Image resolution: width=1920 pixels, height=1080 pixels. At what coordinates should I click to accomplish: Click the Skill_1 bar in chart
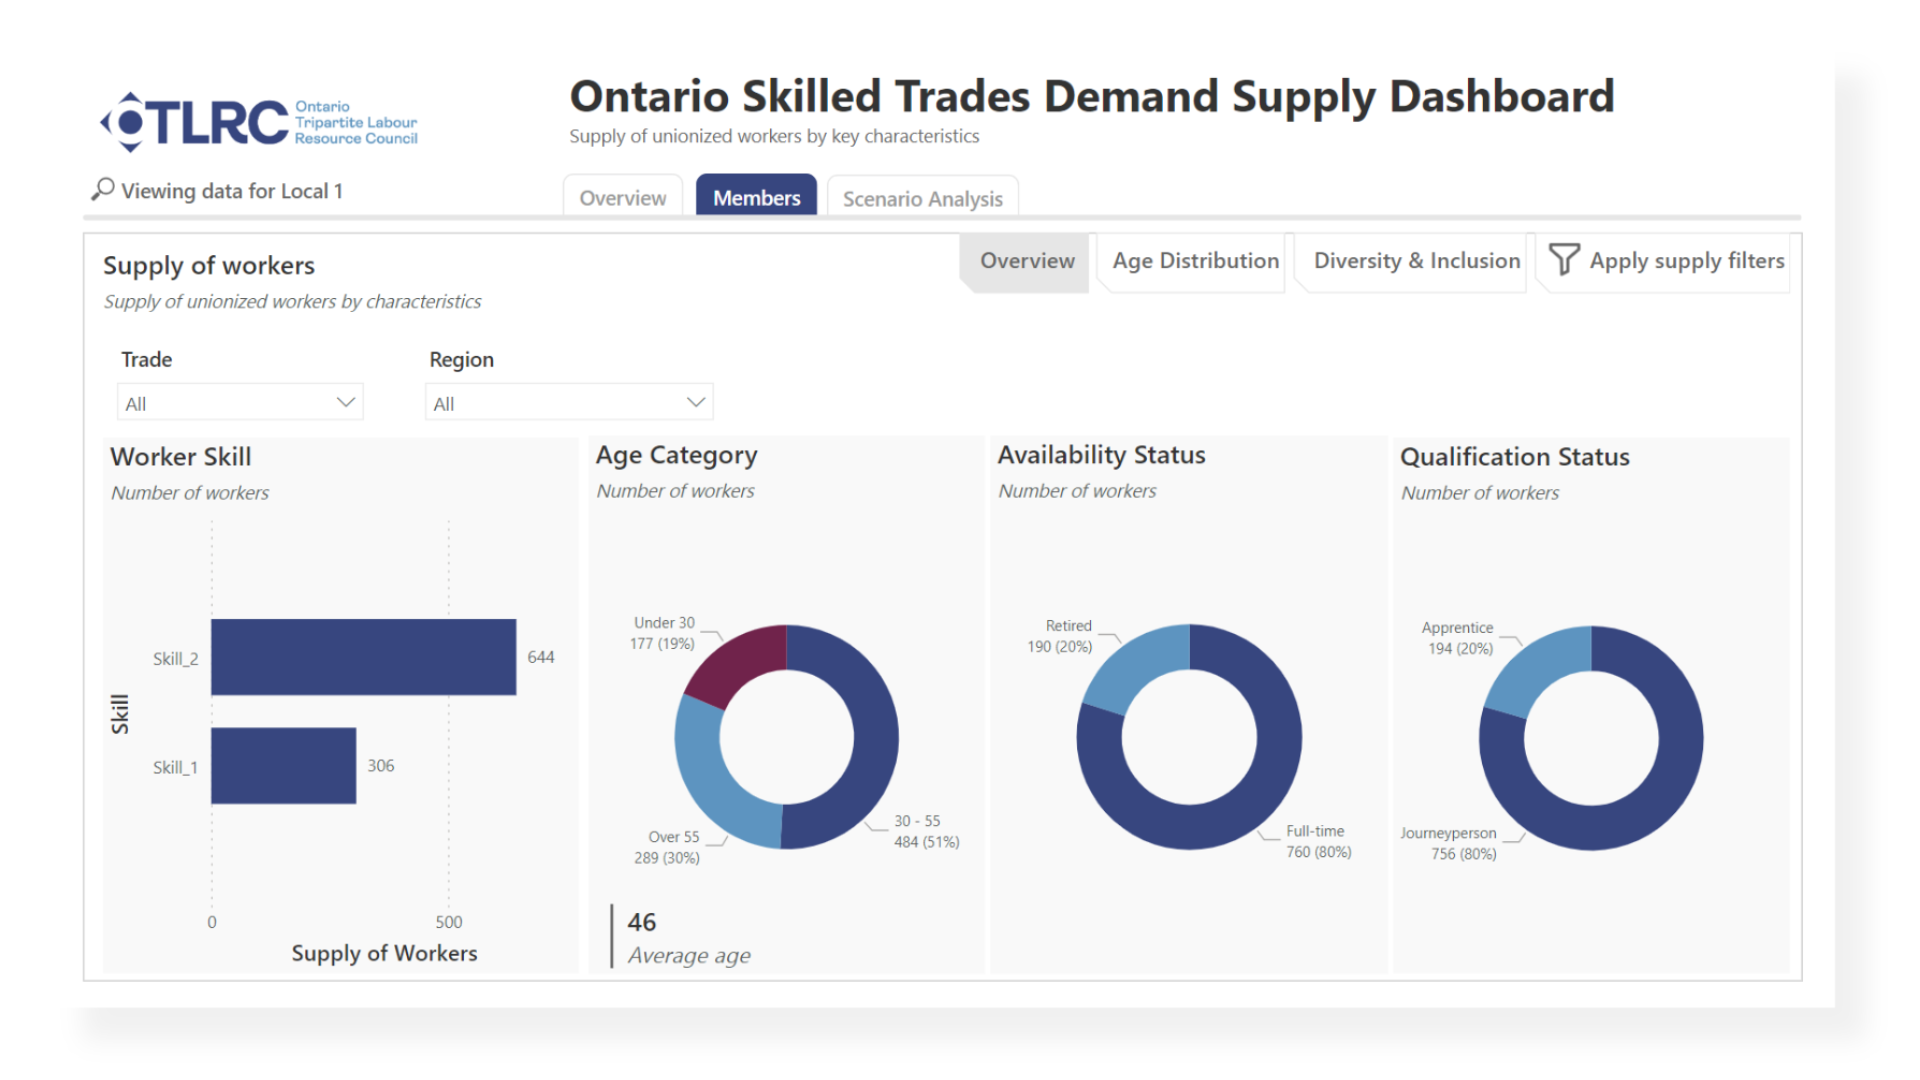pos(283,766)
